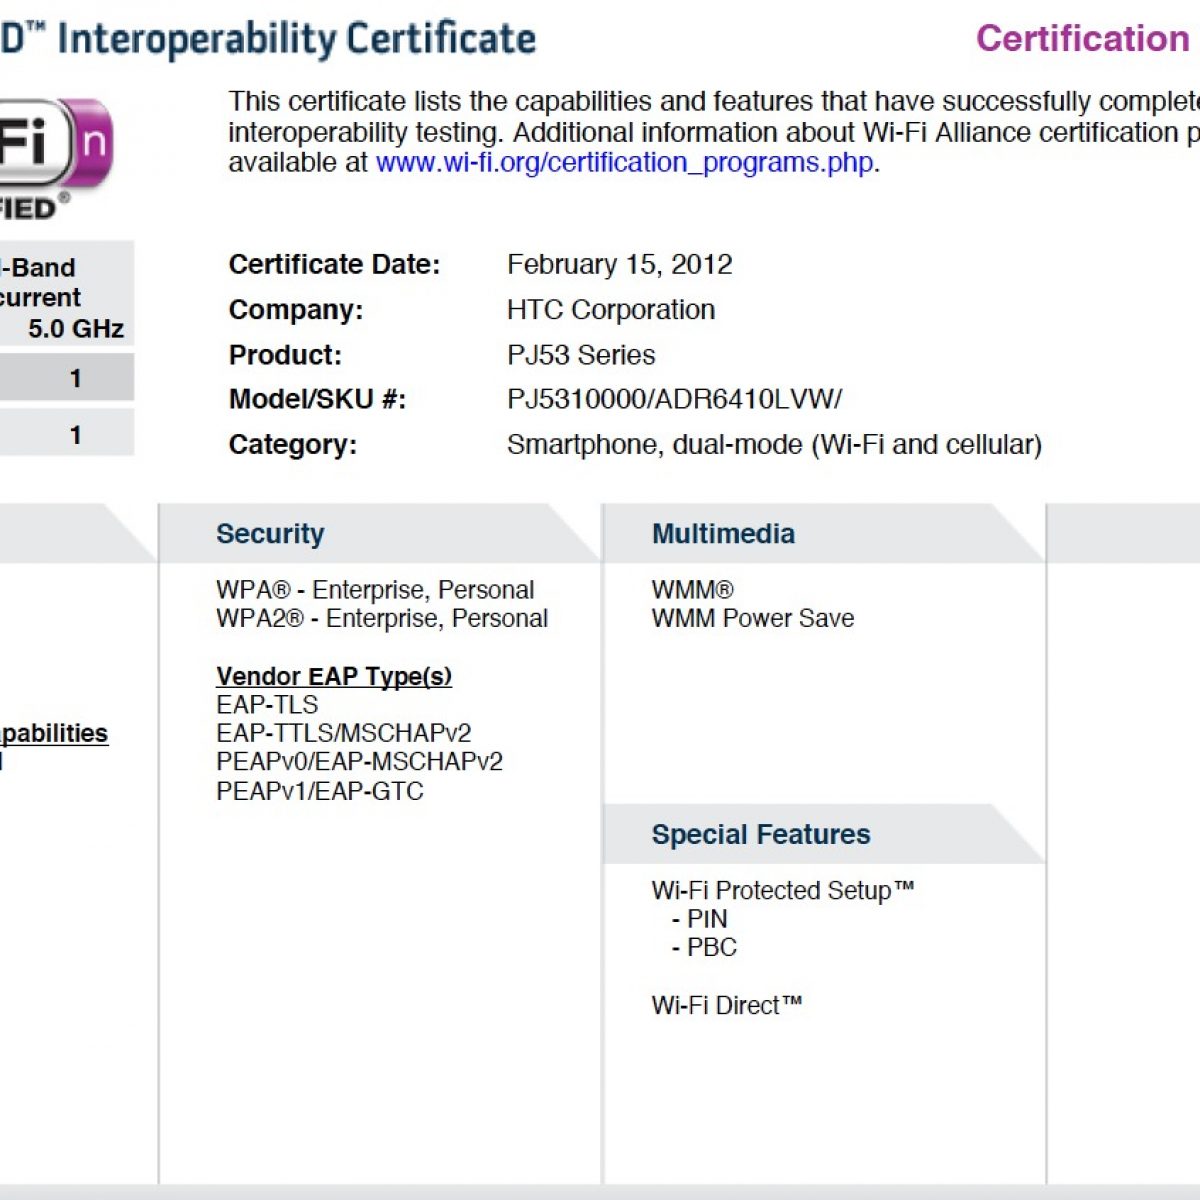Click the WPA2 Enterprise, Personal entry
This screenshot has width=1200, height=1200.
tap(381, 619)
